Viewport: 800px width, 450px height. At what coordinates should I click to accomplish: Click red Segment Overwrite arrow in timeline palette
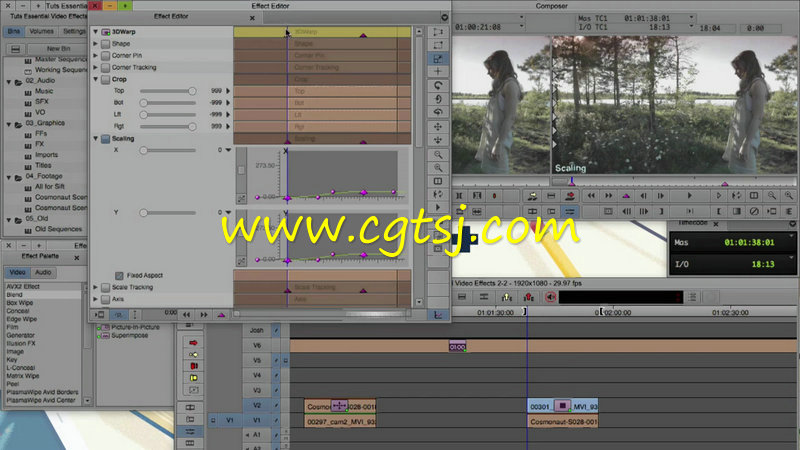[x=193, y=343]
